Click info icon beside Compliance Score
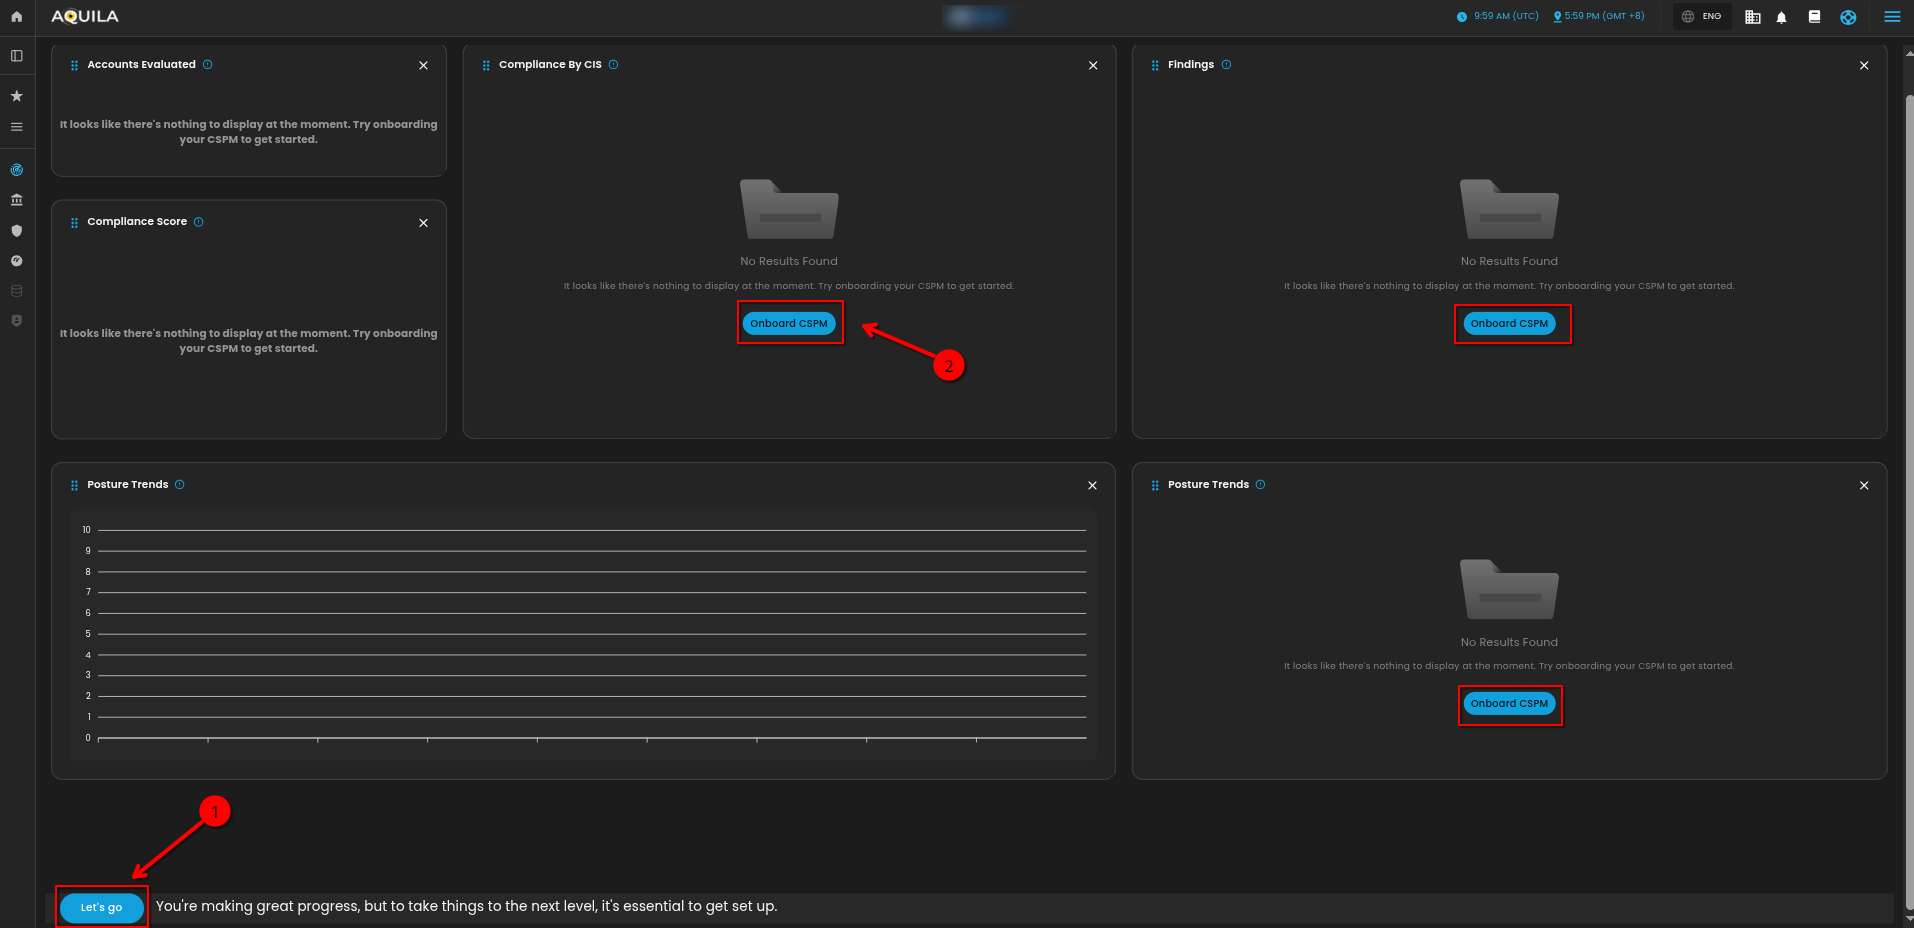Image resolution: width=1914 pixels, height=928 pixels. pos(199,222)
